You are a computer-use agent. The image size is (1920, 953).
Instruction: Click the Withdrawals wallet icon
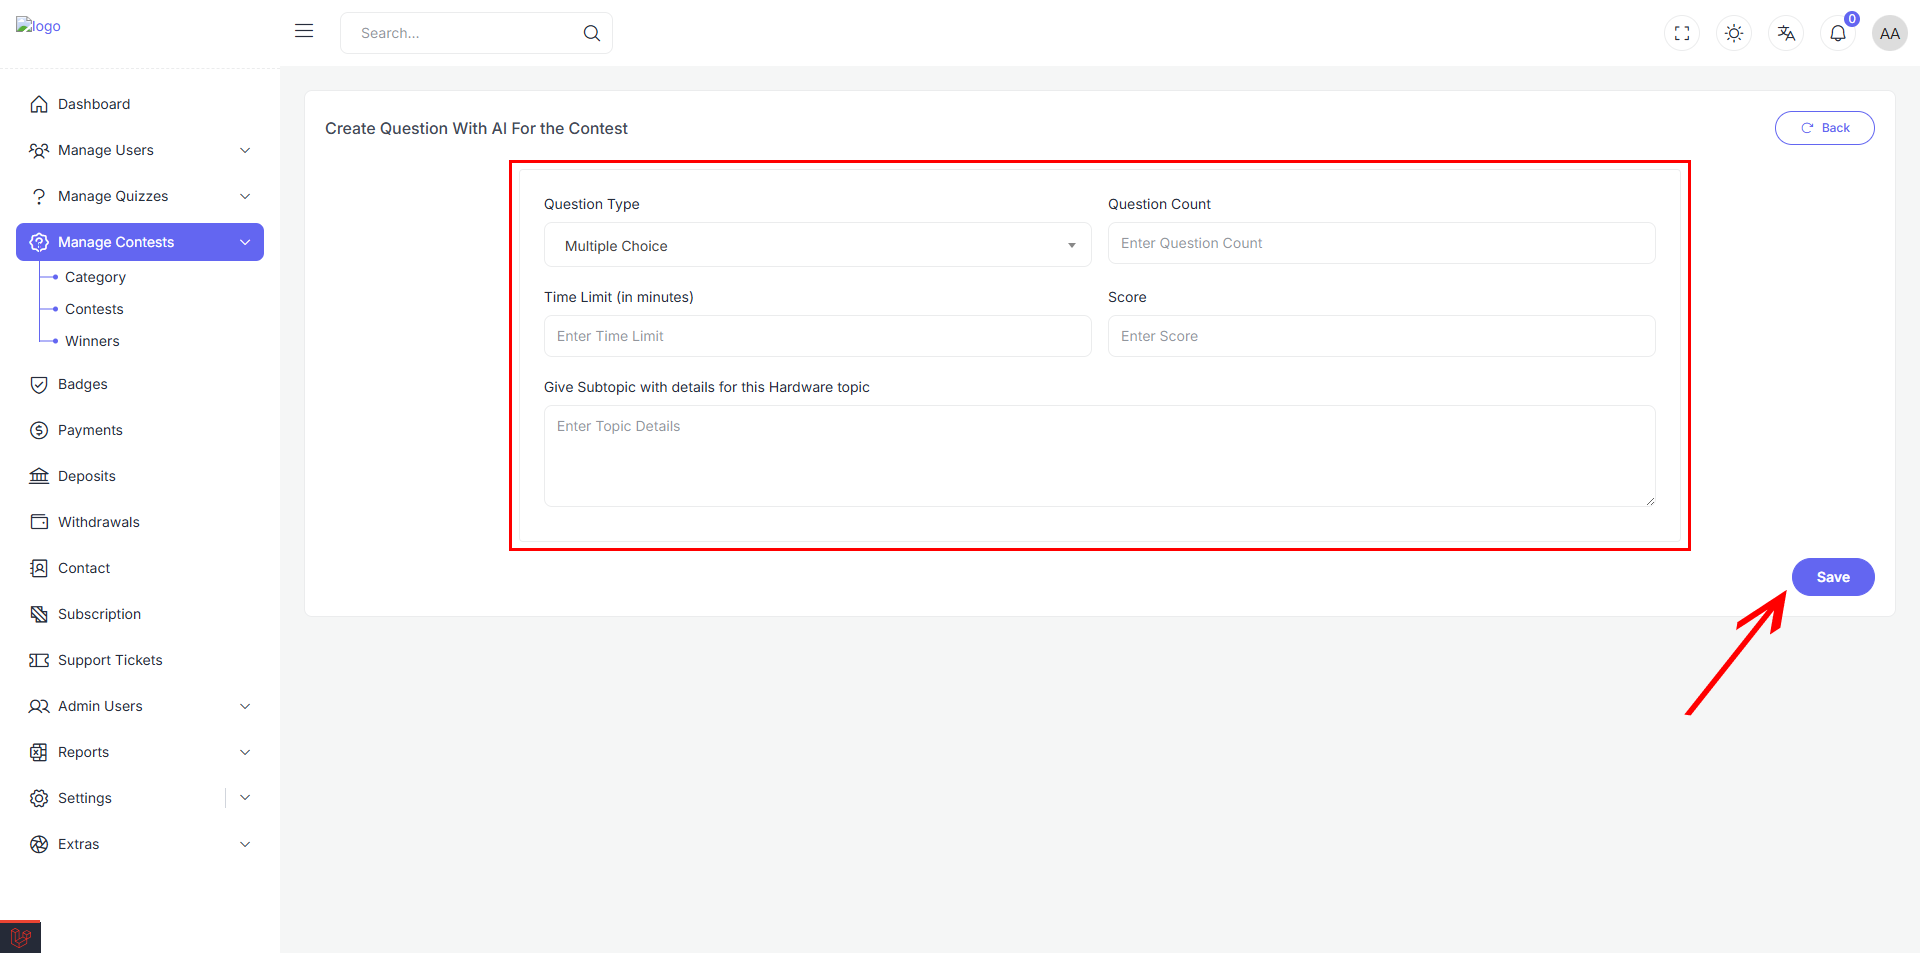(39, 522)
